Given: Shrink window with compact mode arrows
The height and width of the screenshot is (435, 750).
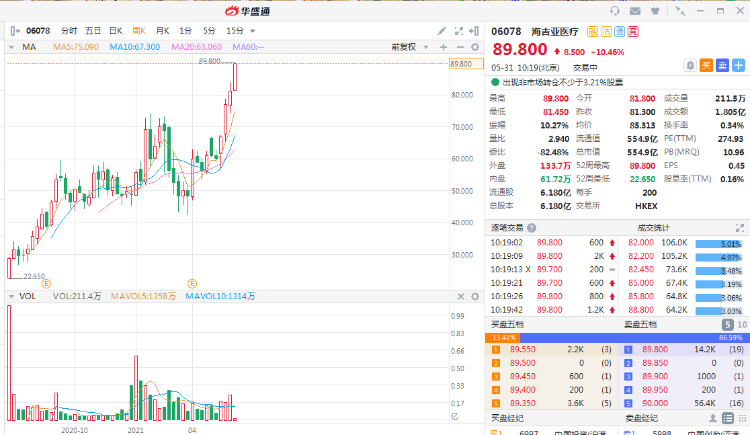Looking at the screenshot, I should [x=680, y=11].
